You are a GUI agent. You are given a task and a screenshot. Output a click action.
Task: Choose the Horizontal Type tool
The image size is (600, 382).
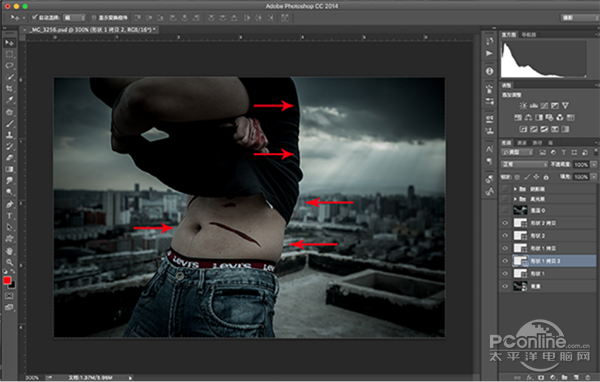tap(9, 216)
